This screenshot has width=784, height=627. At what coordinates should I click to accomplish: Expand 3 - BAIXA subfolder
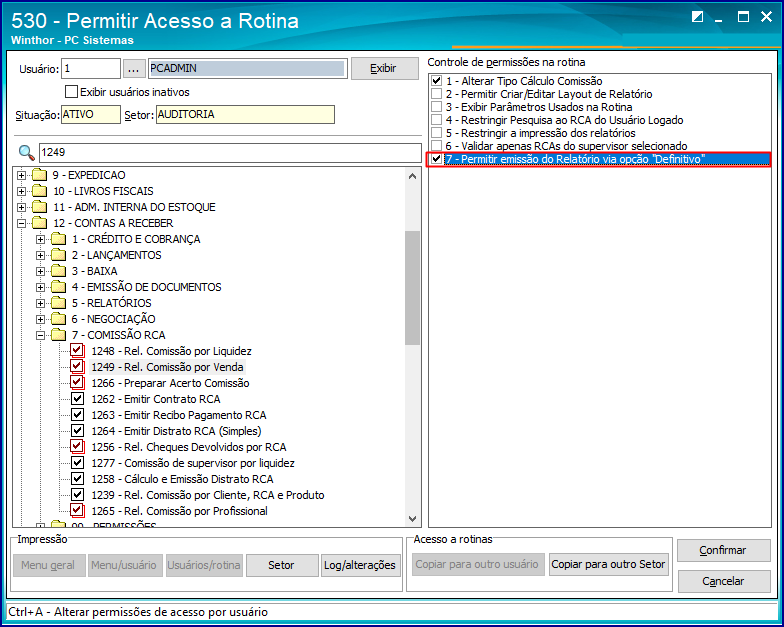[40, 272]
